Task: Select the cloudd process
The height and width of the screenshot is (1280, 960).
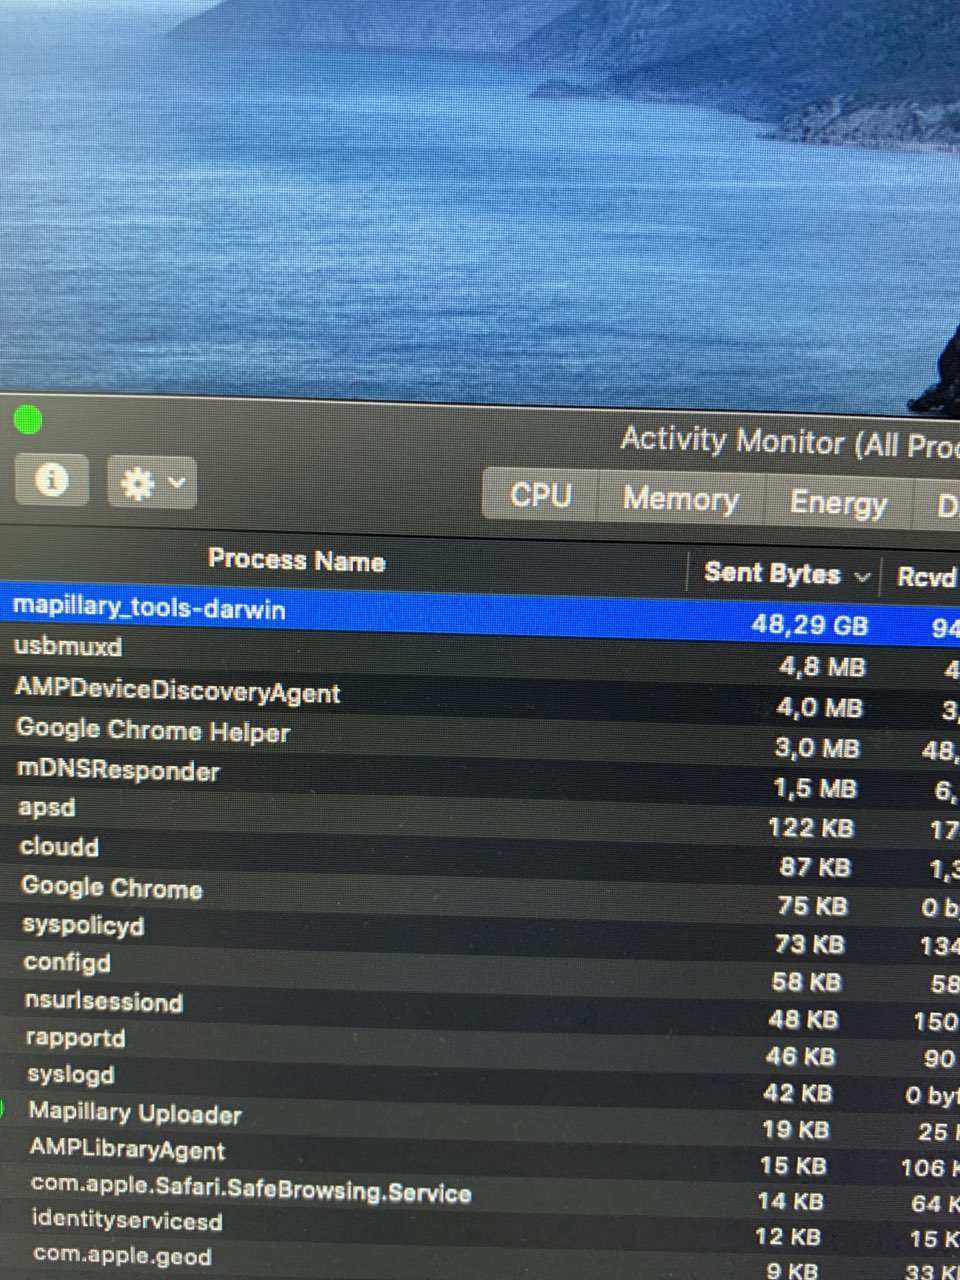Action: pos(60,846)
